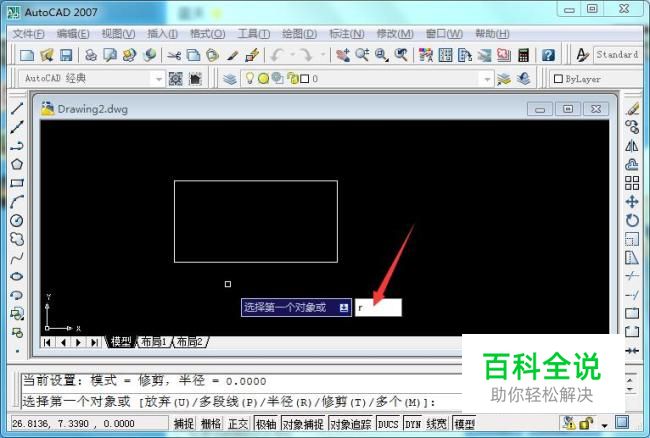Image resolution: width=650 pixels, height=438 pixels.
Task: Toggle 栅格 grid display
Action: 211,423
